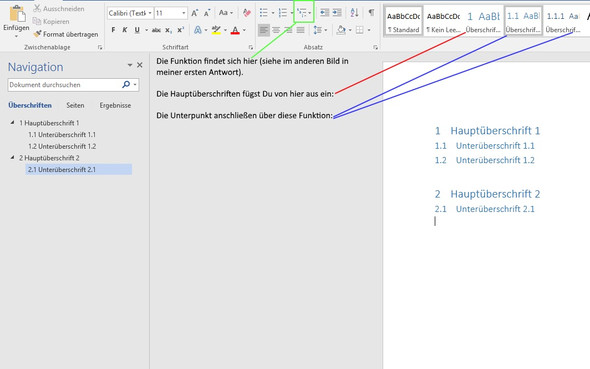Viewport: 590px width, 369px height.
Task: Center the text alignment
Action: [x=276, y=30]
